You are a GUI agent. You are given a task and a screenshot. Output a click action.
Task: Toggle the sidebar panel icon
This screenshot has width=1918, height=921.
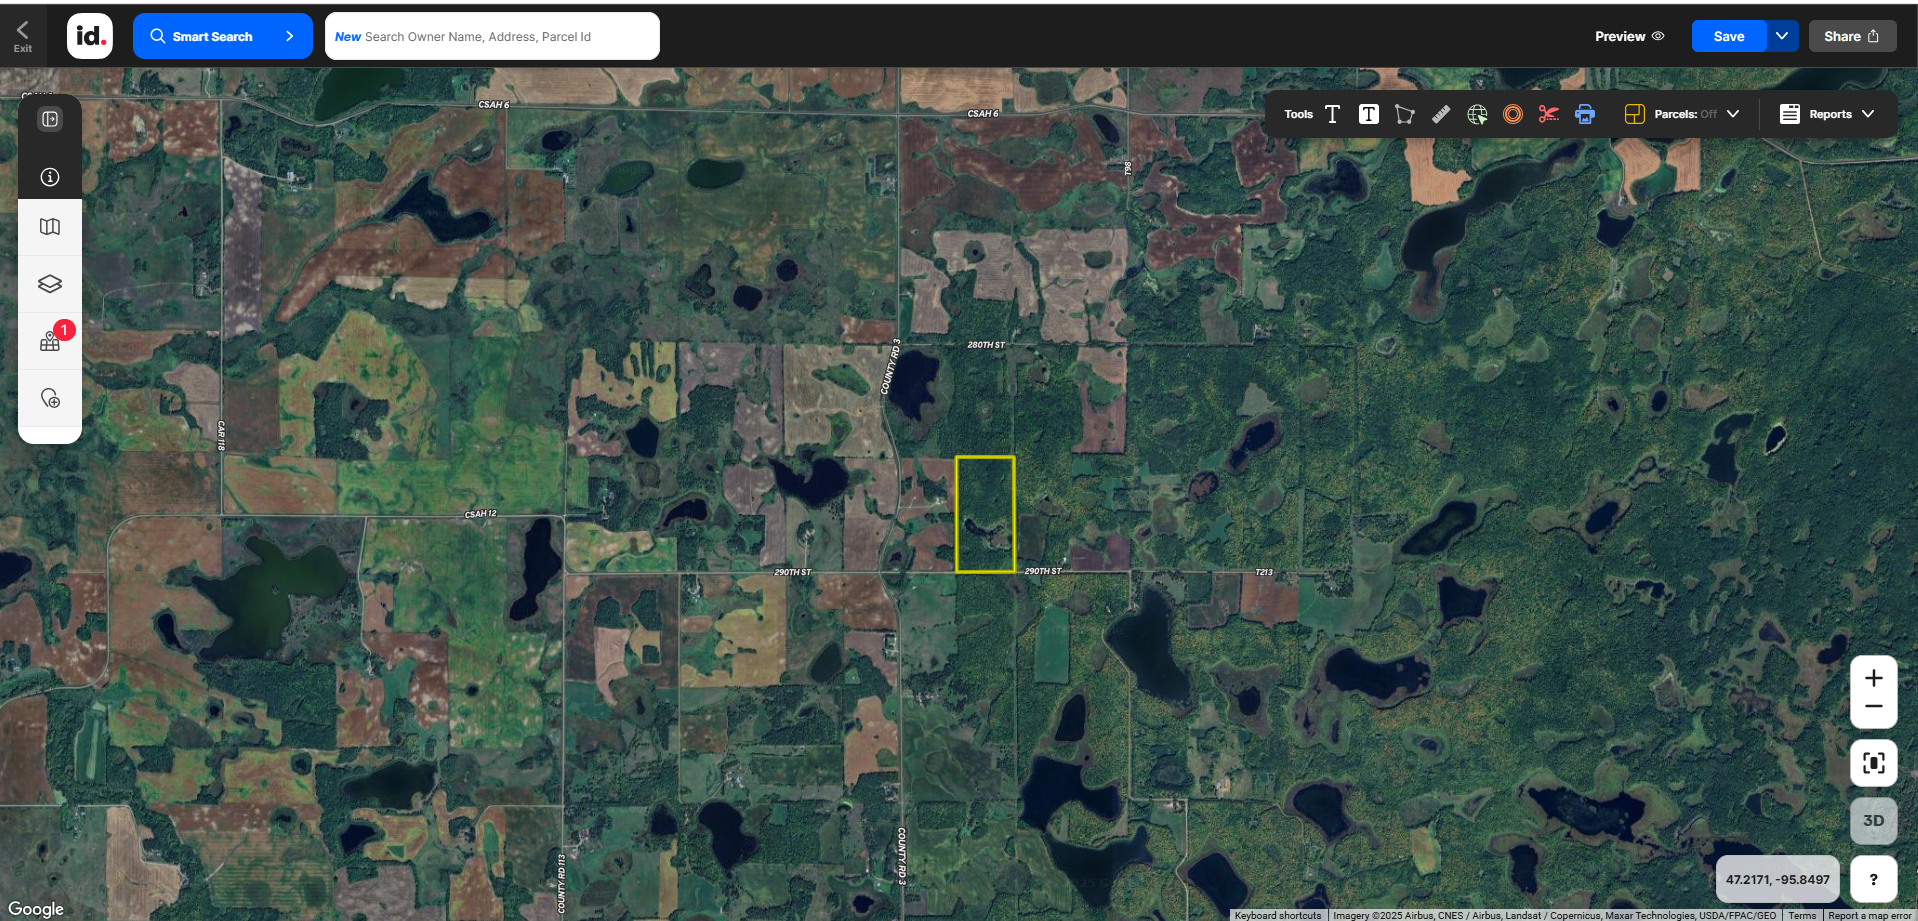(x=50, y=119)
